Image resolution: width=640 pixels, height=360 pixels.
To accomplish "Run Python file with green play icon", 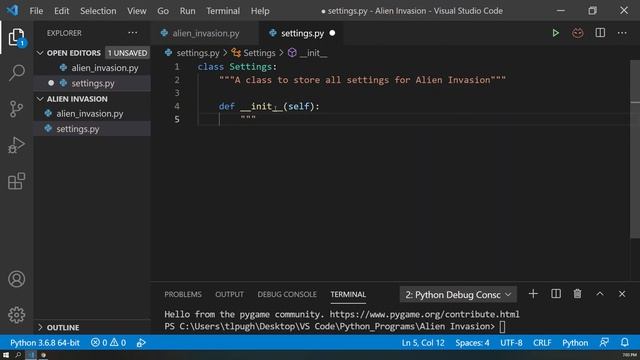I will (556, 33).
